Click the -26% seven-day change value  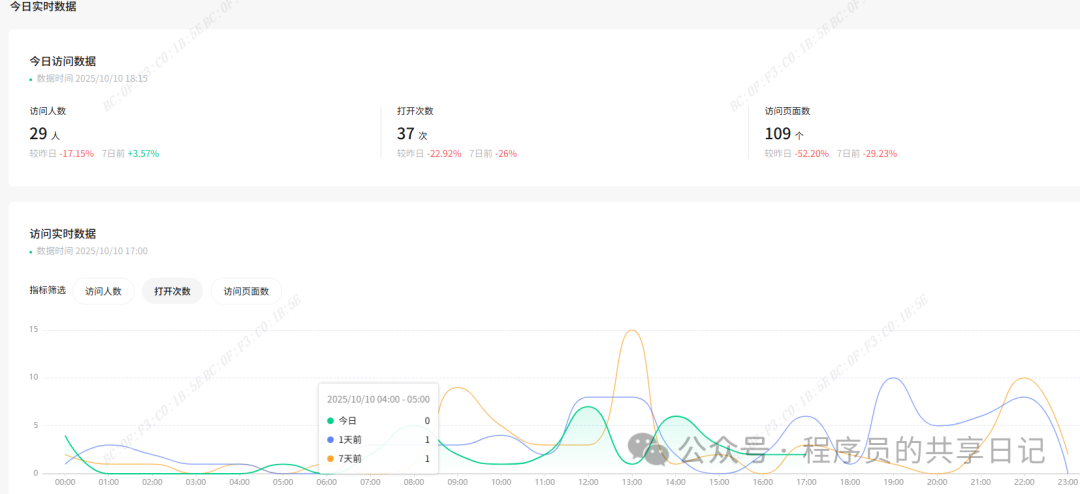click(x=506, y=154)
